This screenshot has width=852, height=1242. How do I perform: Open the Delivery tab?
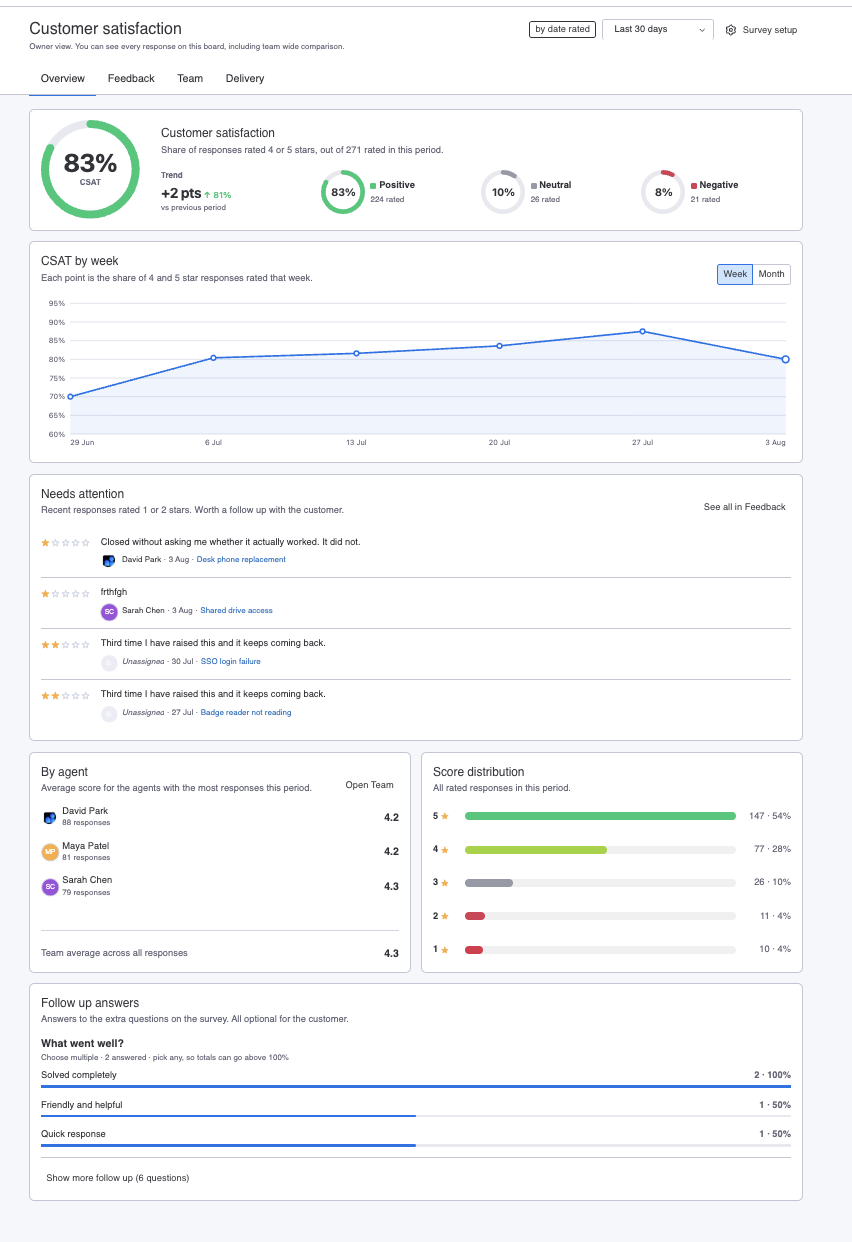click(x=245, y=78)
